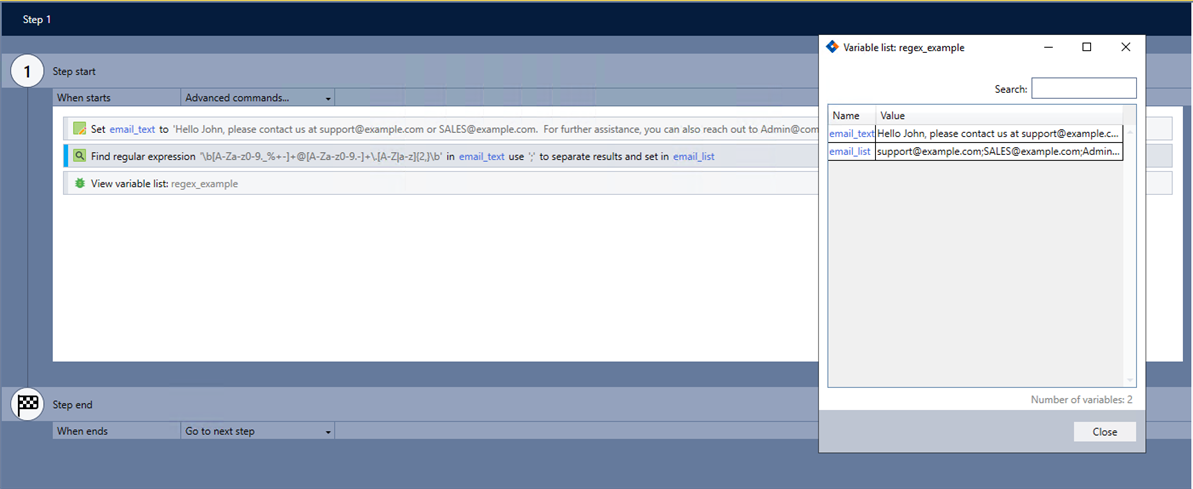This screenshot has width=1193, height=489.
Task: Click the Value column header
Action: (x=999, y=116)
